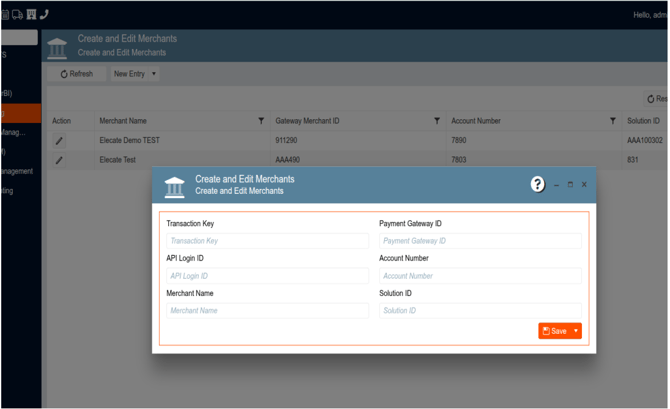Edit the Elecate Demo TEST merchant row
Screen dimensions: 670x409
click(x=59, y=141)
